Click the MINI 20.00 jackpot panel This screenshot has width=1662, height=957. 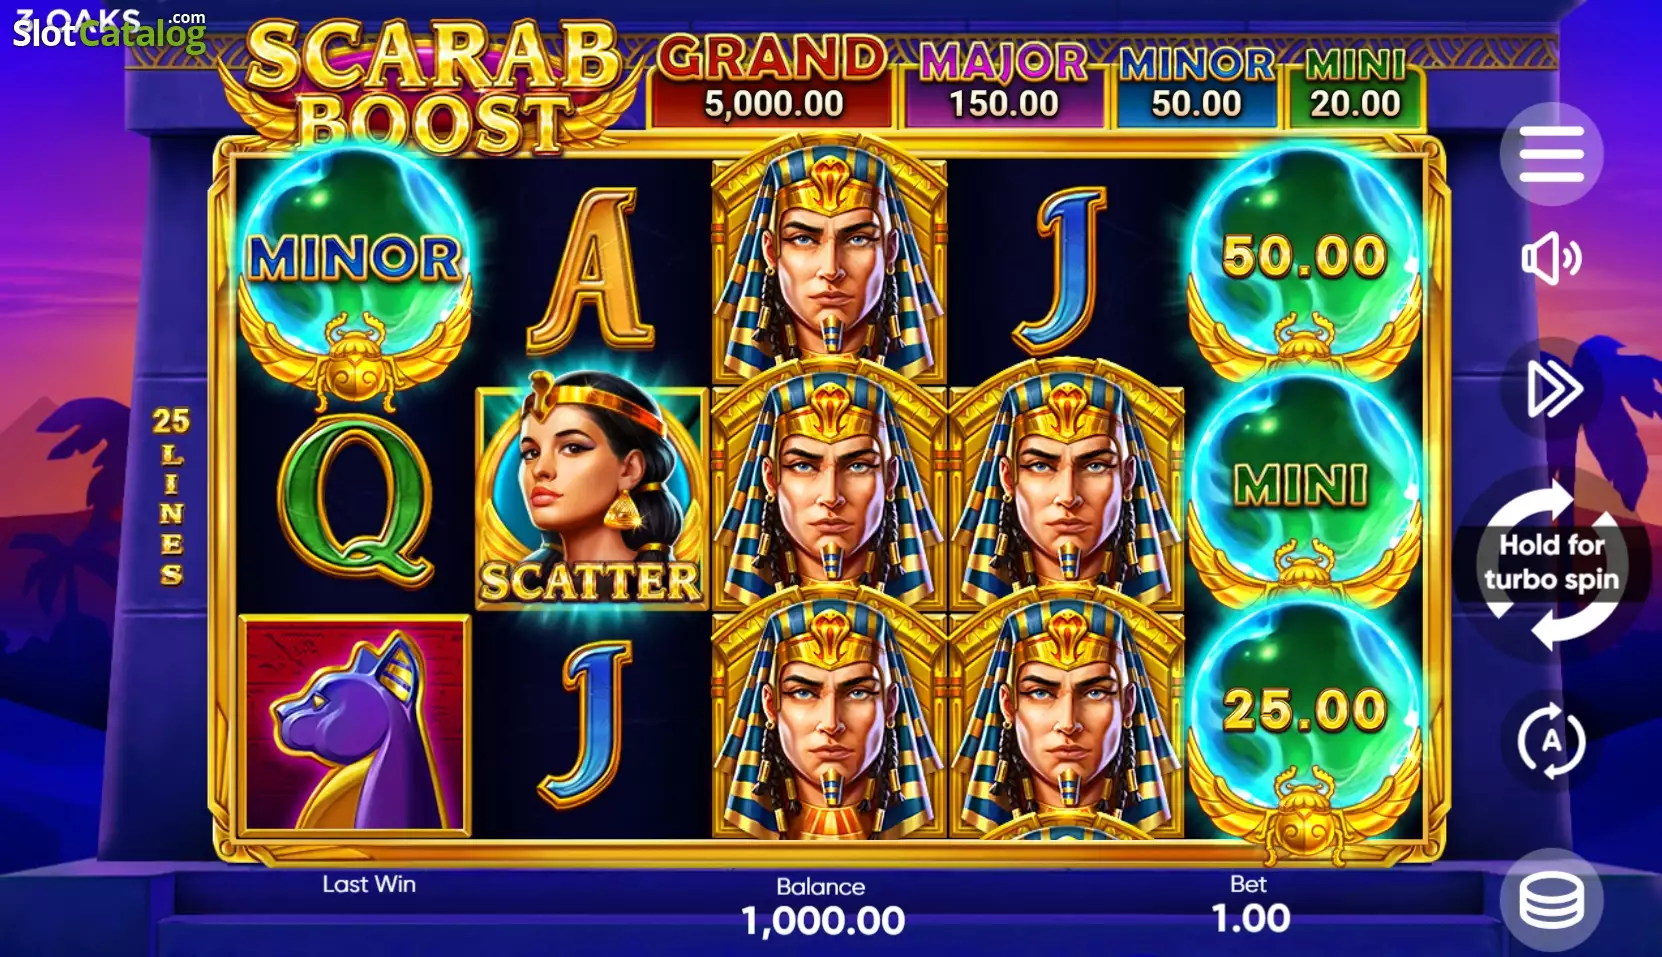point(1355,87)
